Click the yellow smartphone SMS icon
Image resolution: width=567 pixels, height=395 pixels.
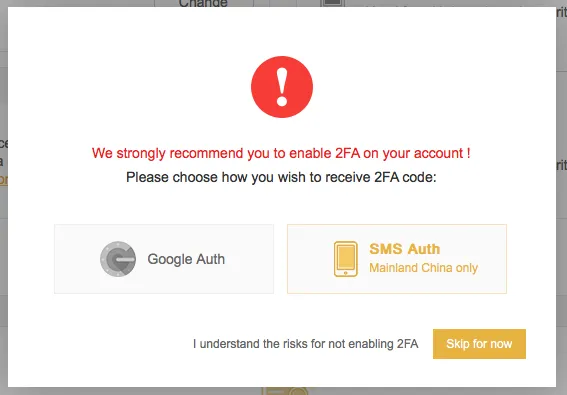346,259
